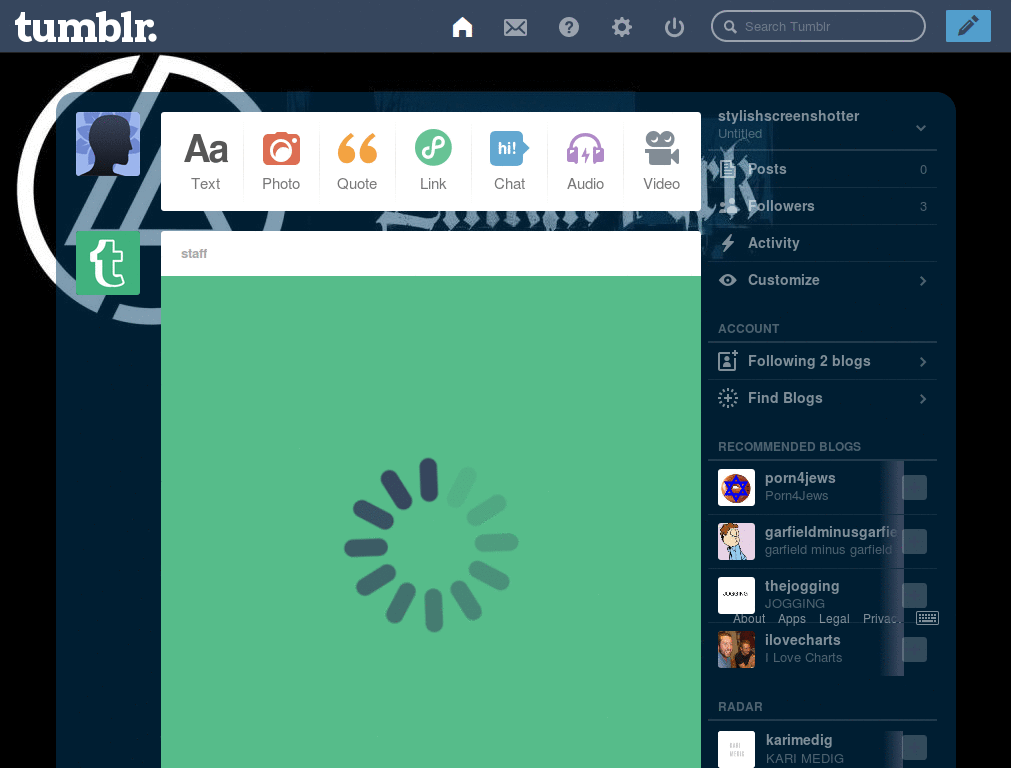Click the loading spinner in staff post
Image resolution: width=1024 pixels, height=768 pixels.
click(x=431, y=545)
